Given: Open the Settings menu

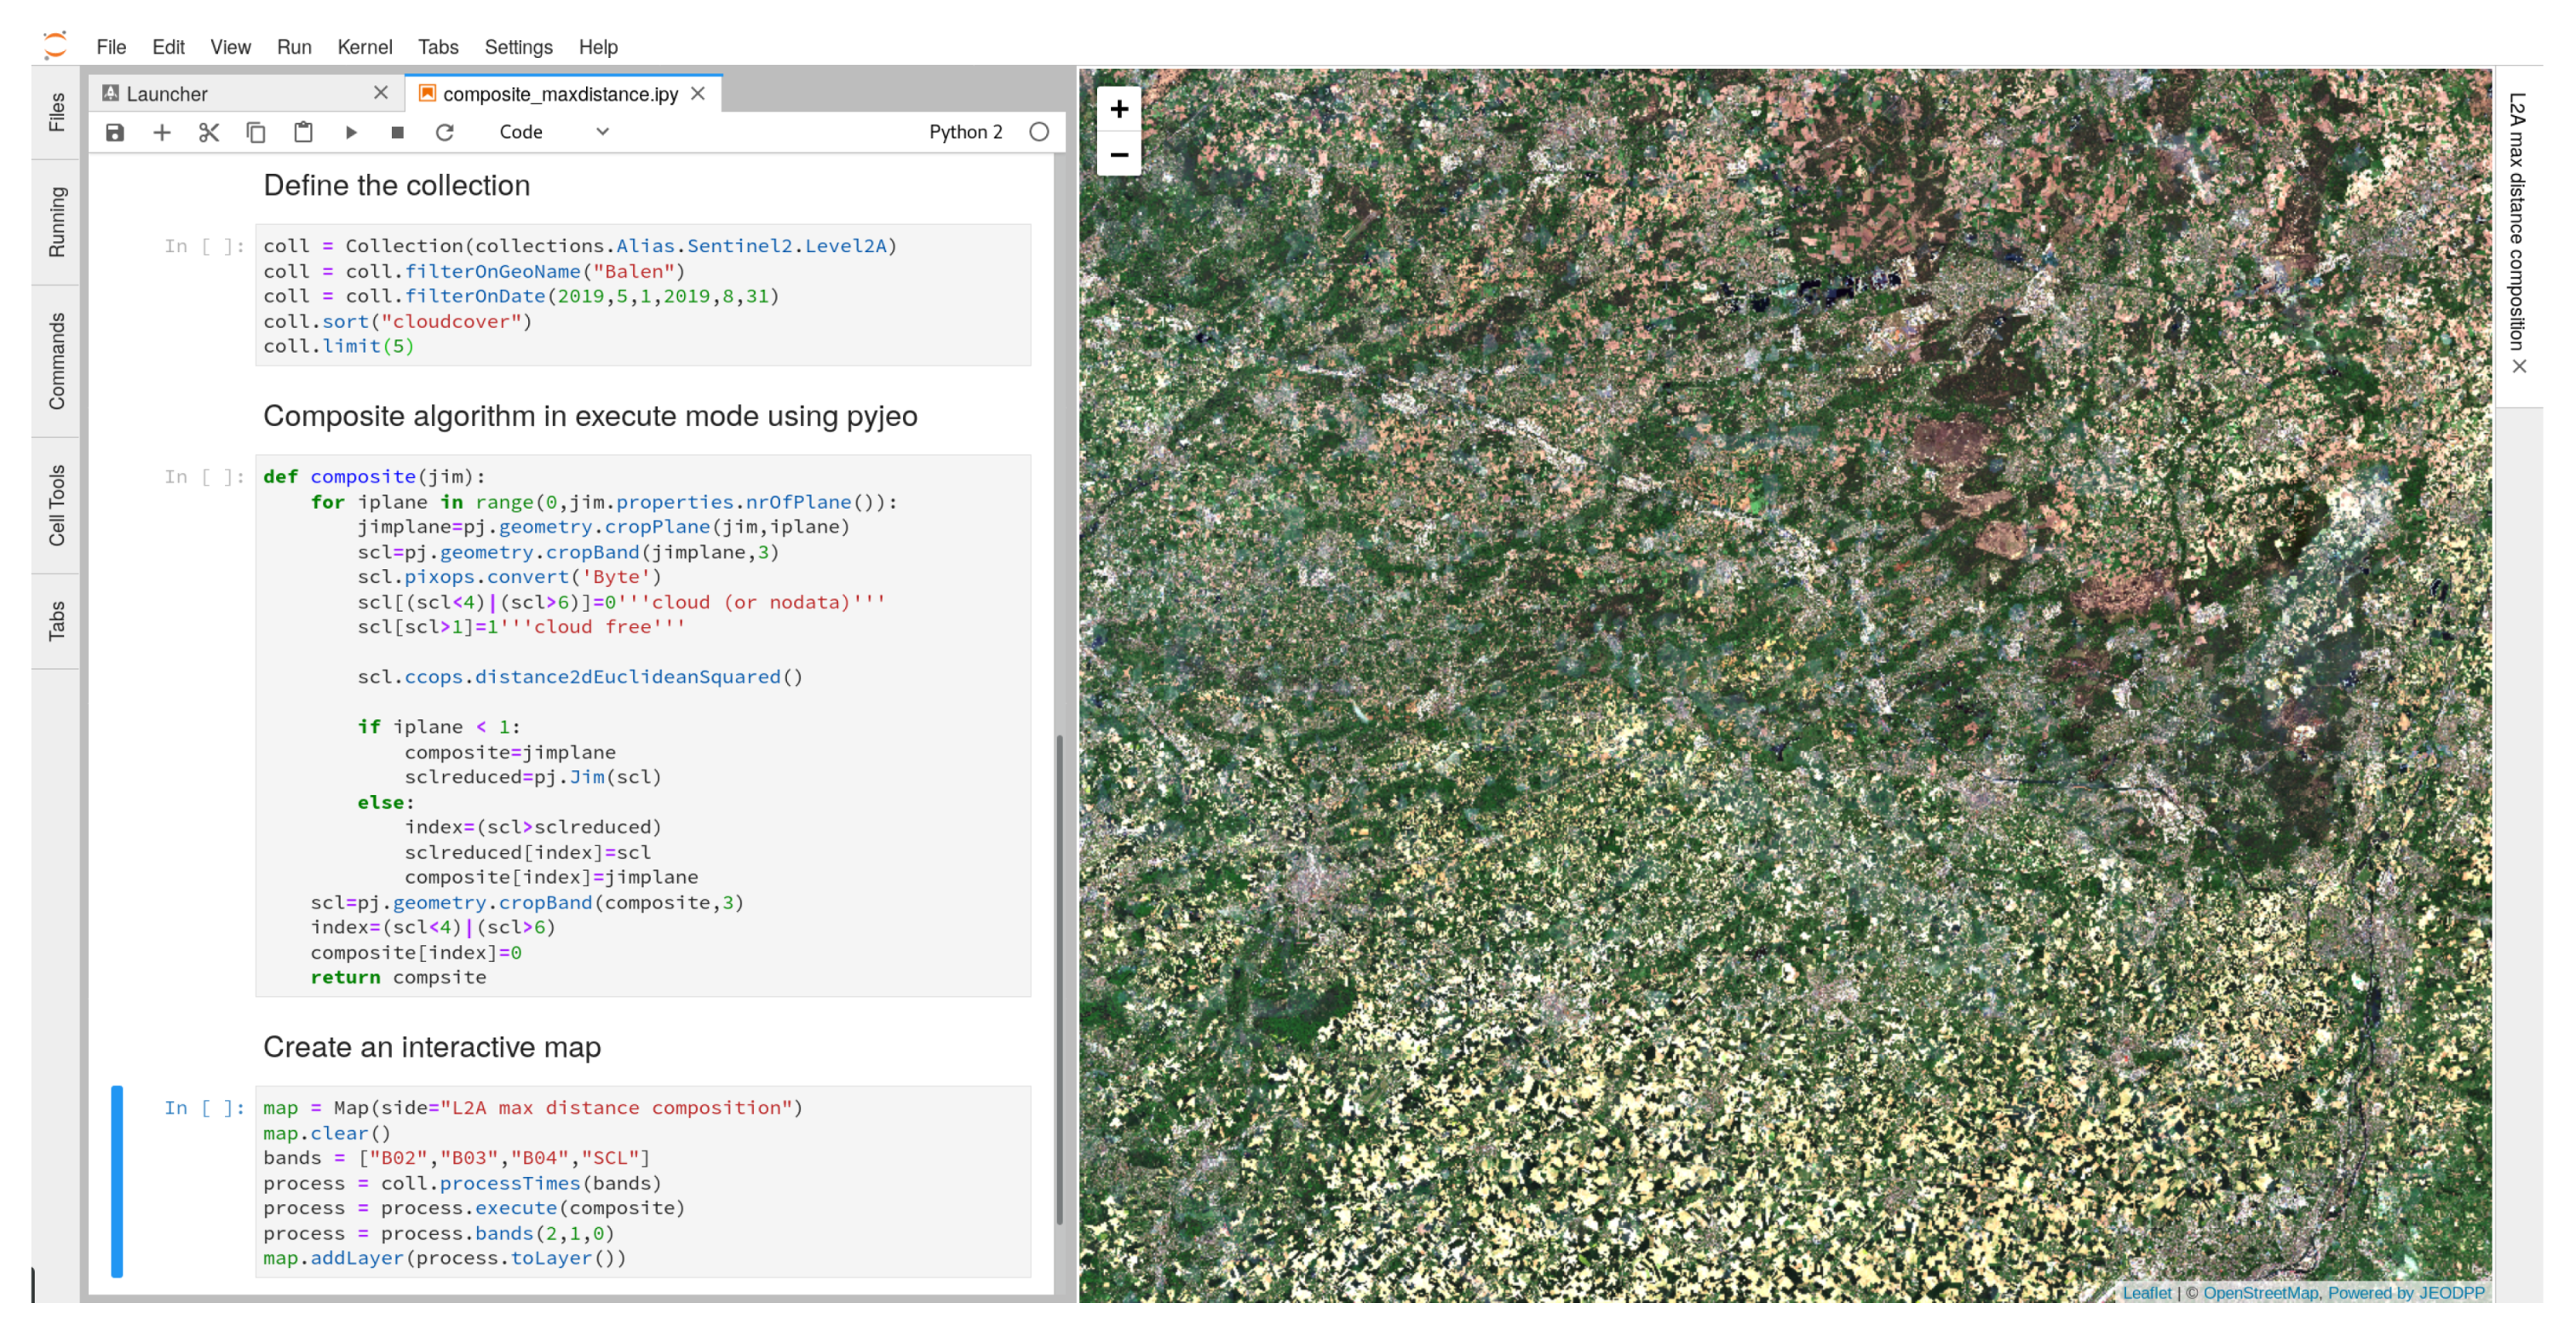Looking at the screenshot, I should tap(518, 47).
